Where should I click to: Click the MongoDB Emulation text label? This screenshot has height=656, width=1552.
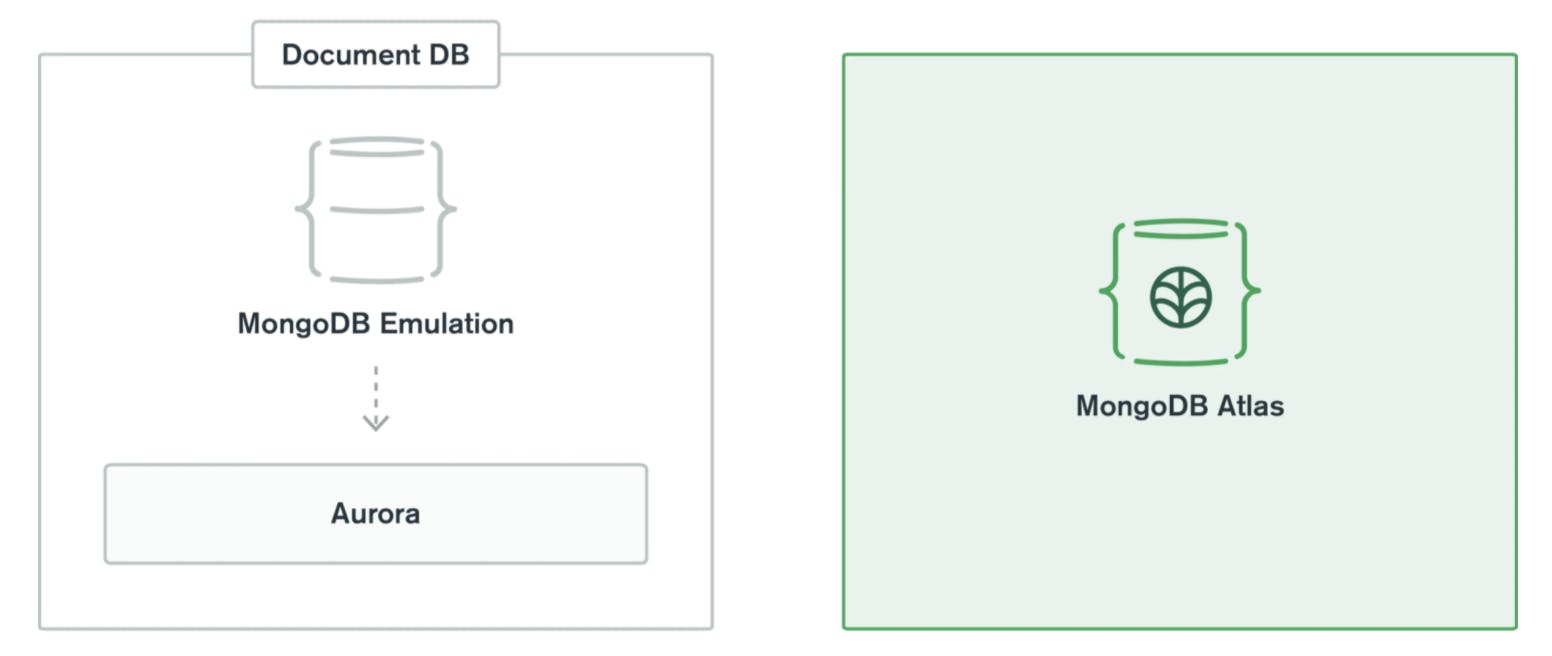point(376,324)
